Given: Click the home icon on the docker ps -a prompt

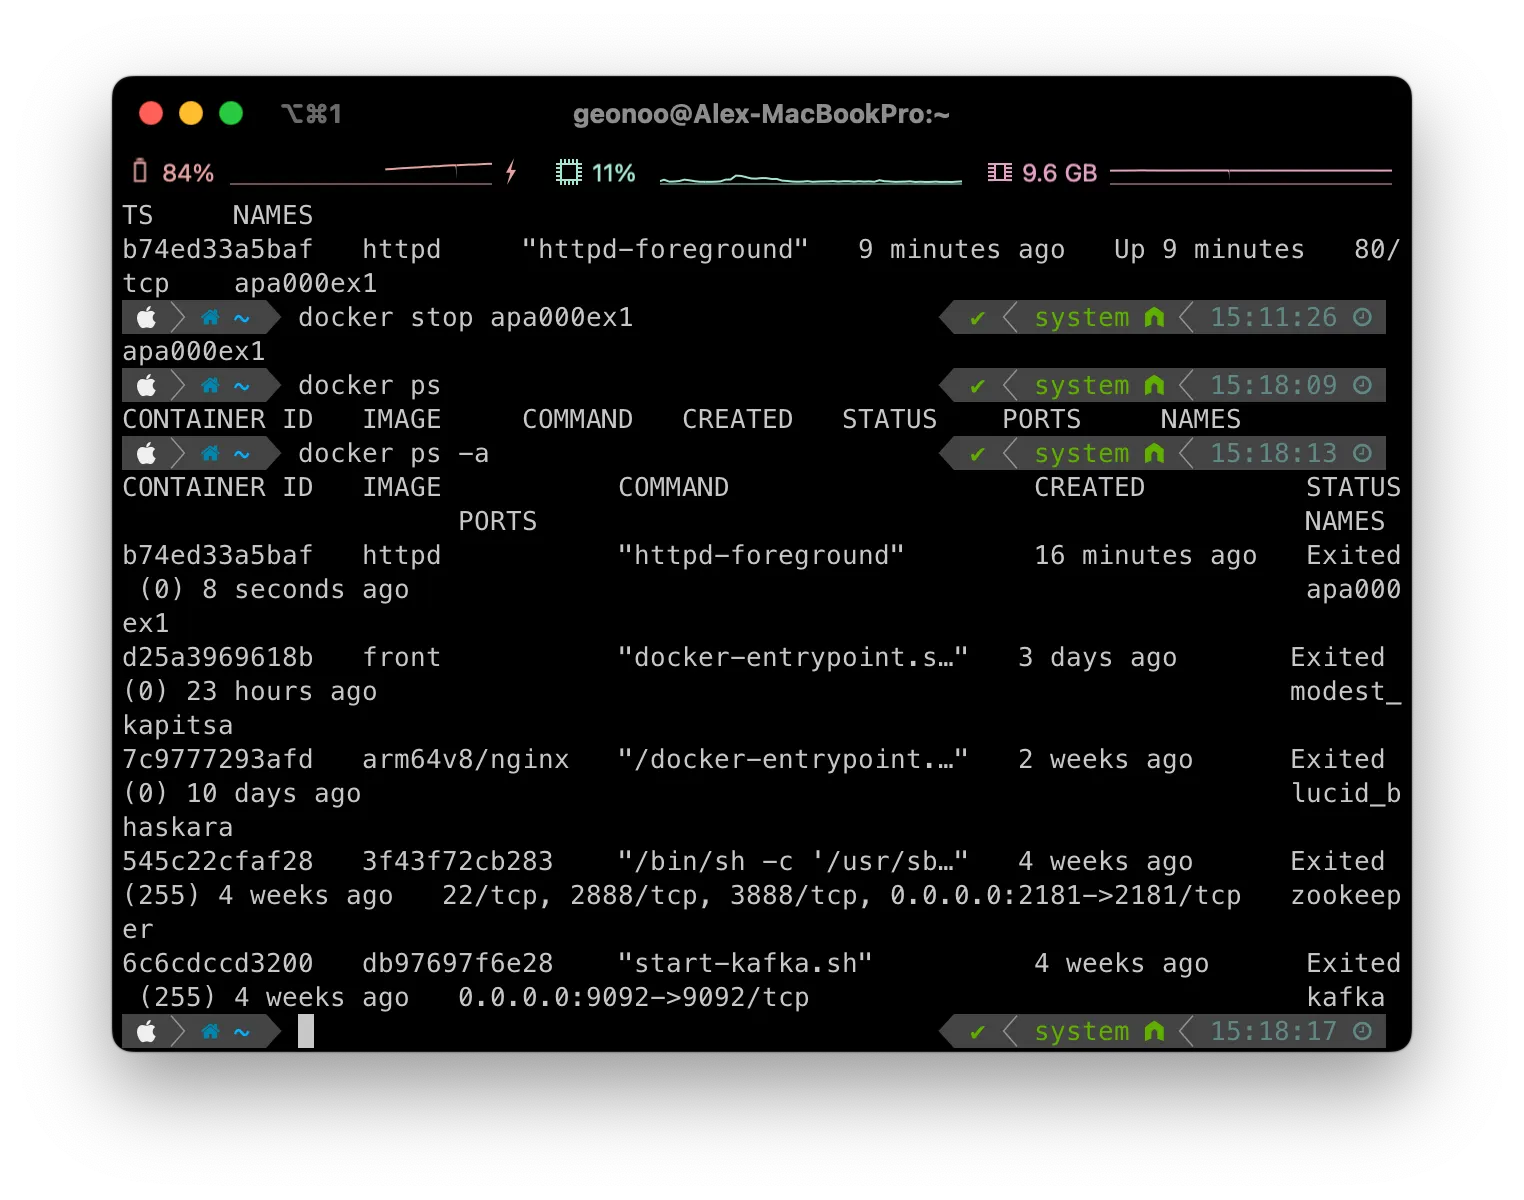Looking at the screenshot, I should (210, 454).
